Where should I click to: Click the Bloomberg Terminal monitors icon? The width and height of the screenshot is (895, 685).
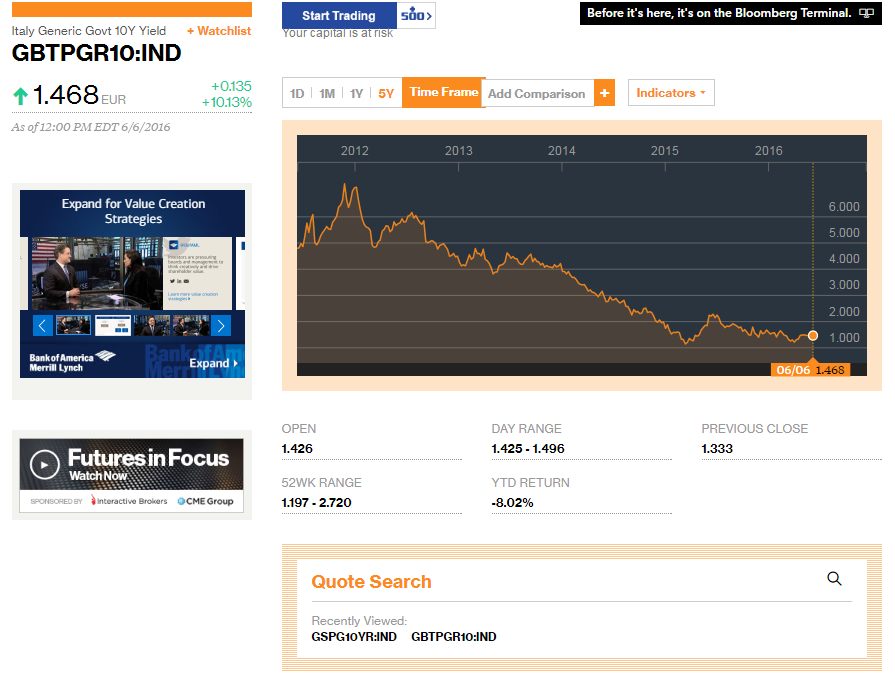pos(866,13)
